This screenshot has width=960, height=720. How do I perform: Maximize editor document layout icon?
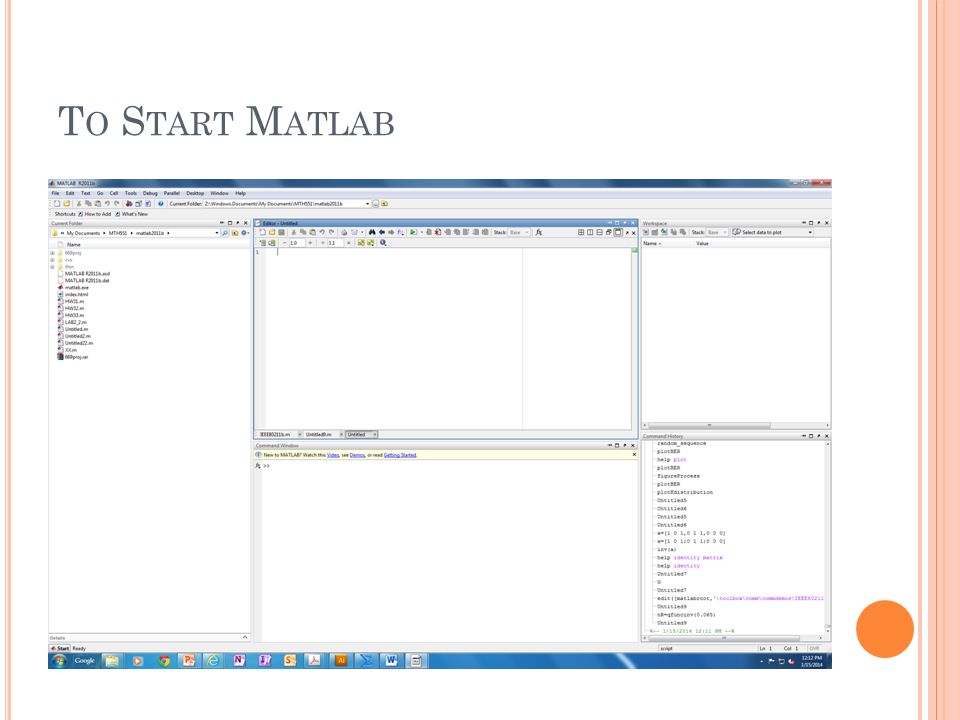(x=618, y=232)
